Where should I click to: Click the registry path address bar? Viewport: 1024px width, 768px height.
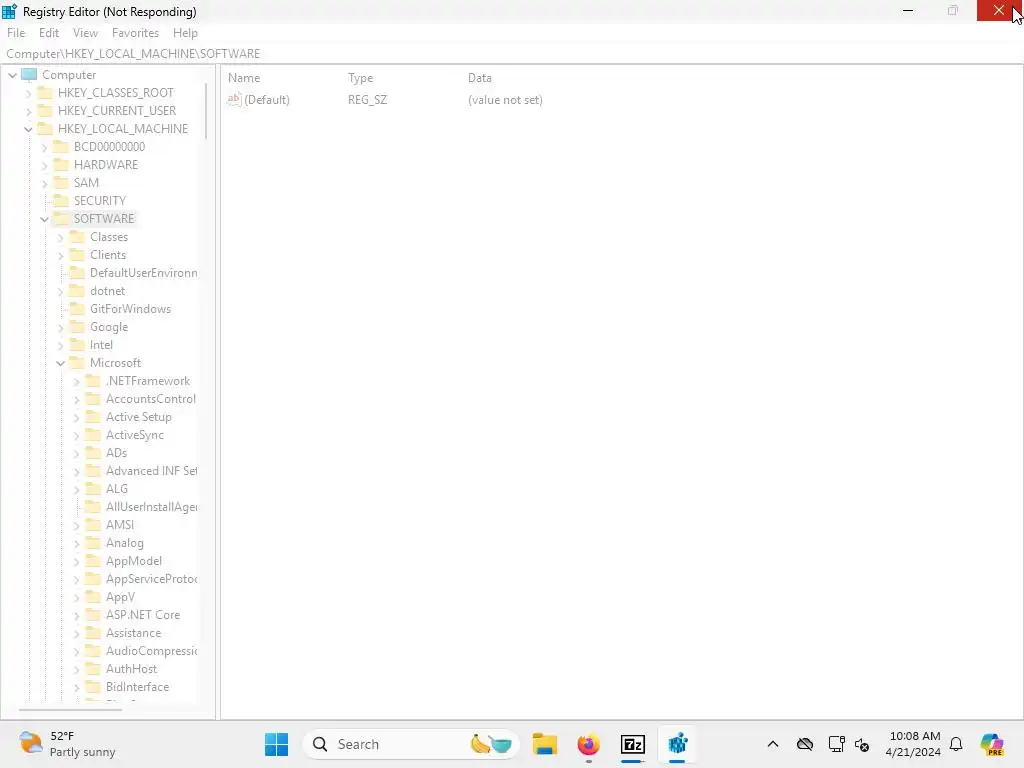(512, 54)
